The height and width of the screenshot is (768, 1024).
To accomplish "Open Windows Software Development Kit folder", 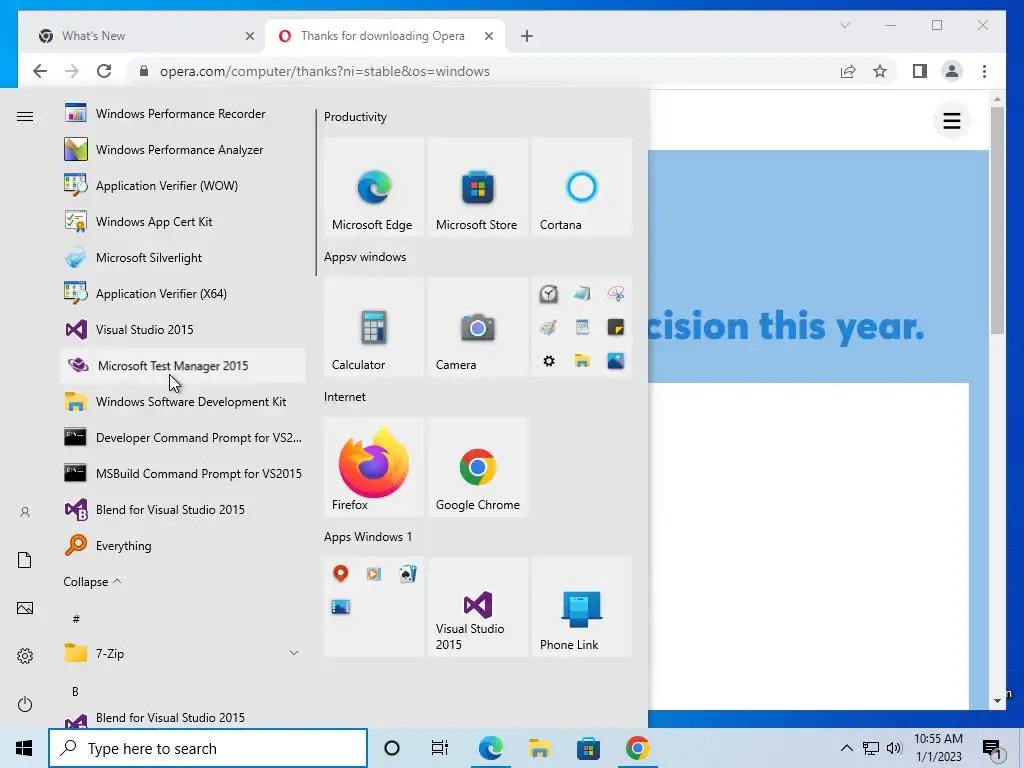I will tap(183, 401).
